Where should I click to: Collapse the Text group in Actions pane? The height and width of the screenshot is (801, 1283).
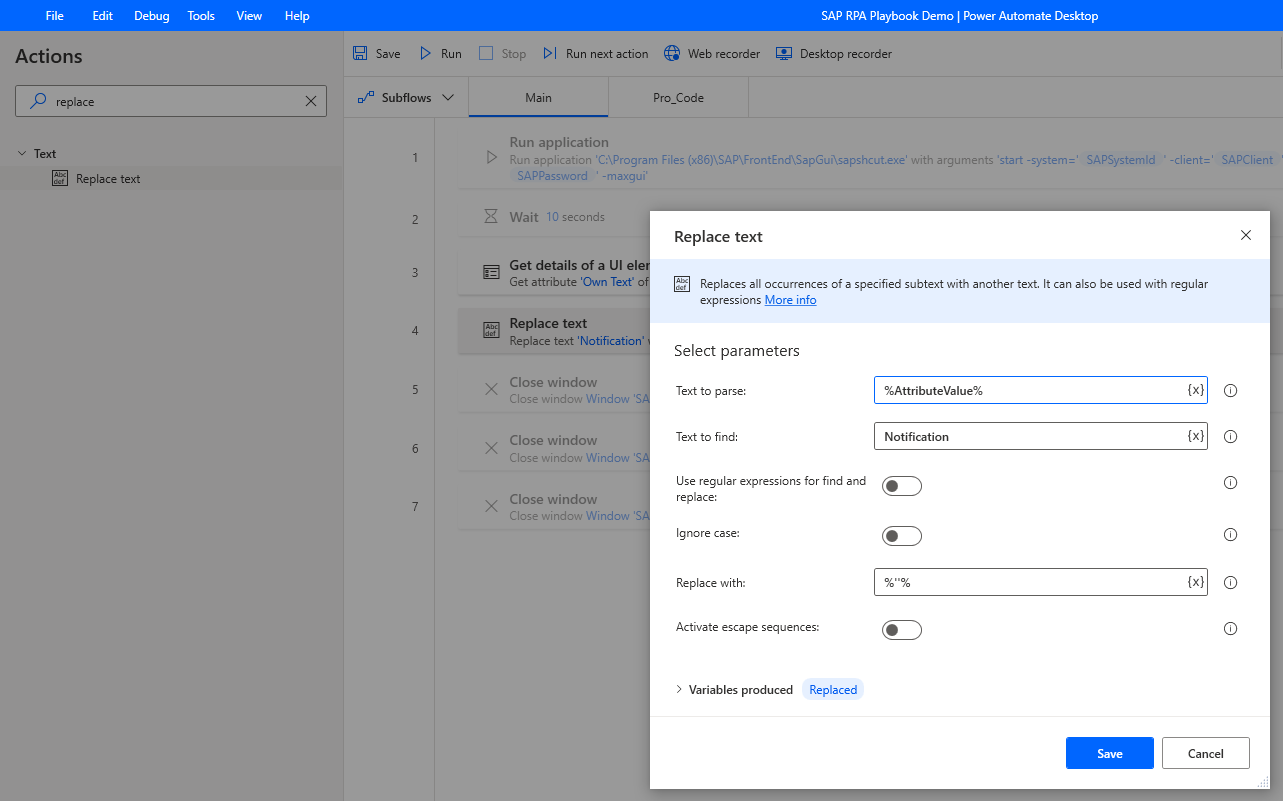(x=23, y=152)
